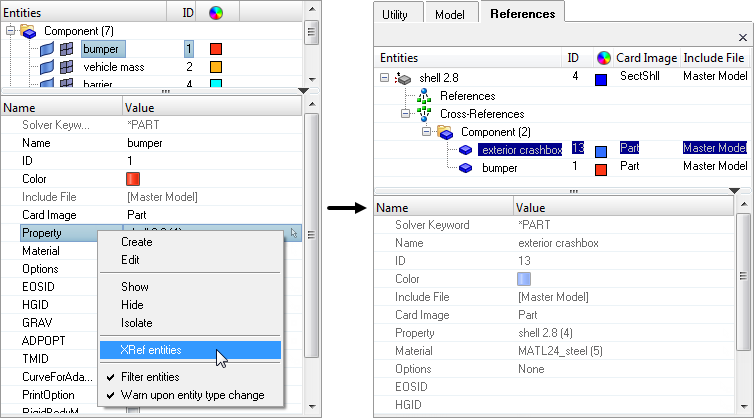Viewport: 754px width, 418px height.
Task: Click the Name header in left property table
Action: click(x=62, y=107)
